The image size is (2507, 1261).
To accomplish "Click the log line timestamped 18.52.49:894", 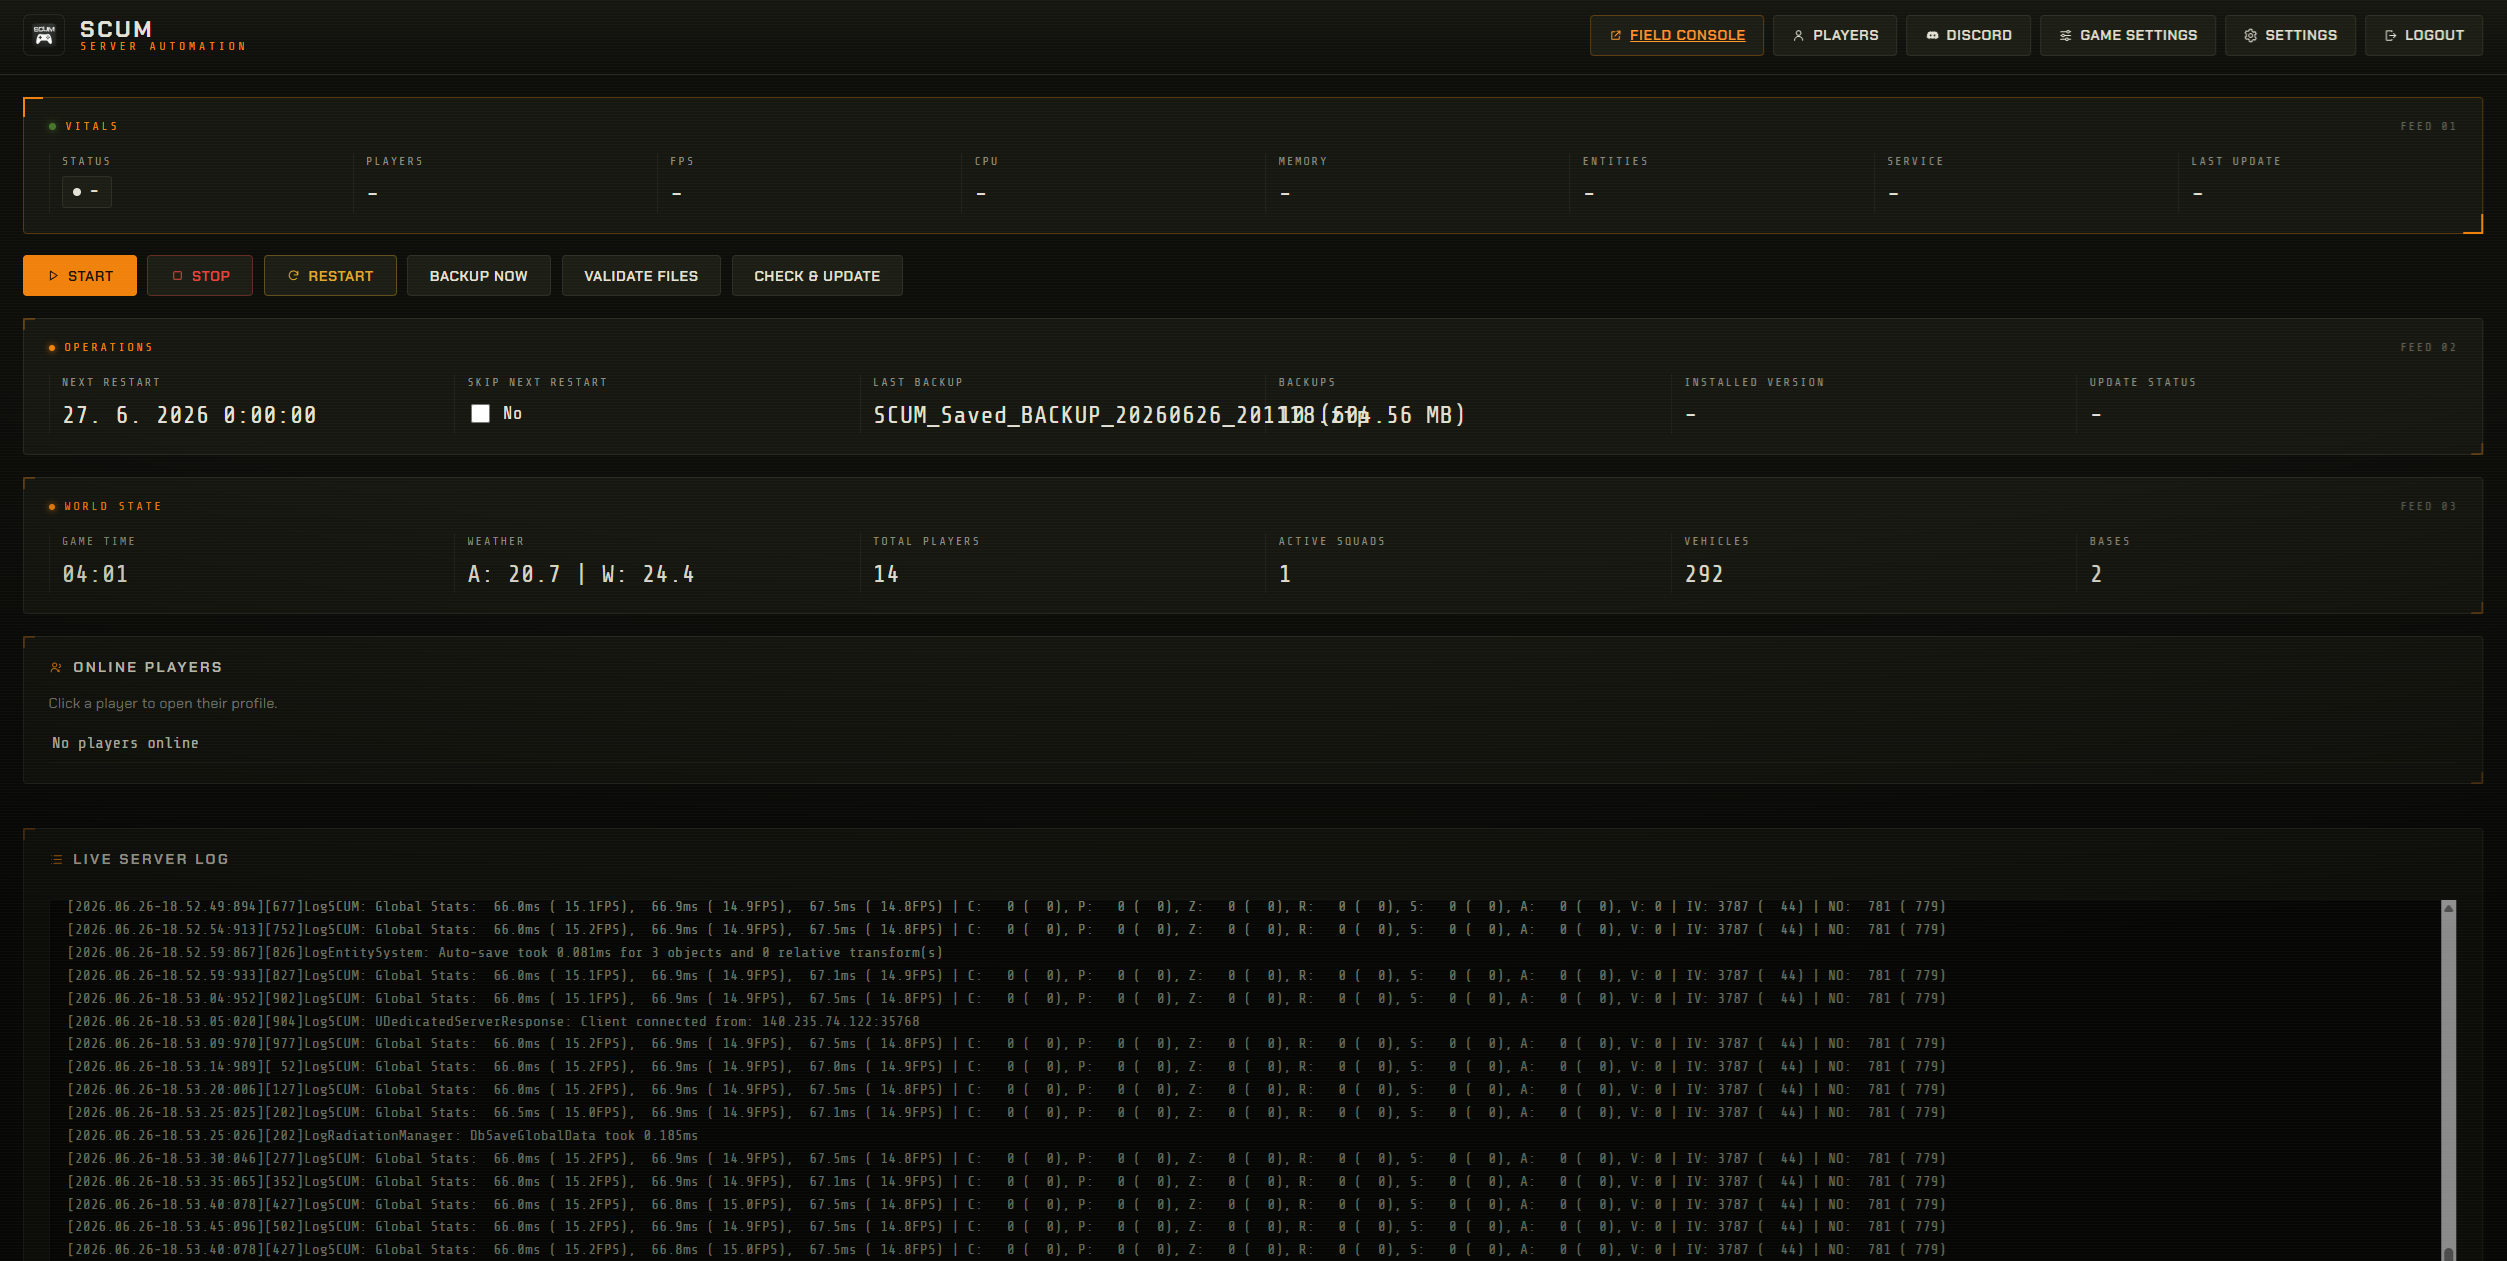I will point(1006,907).
